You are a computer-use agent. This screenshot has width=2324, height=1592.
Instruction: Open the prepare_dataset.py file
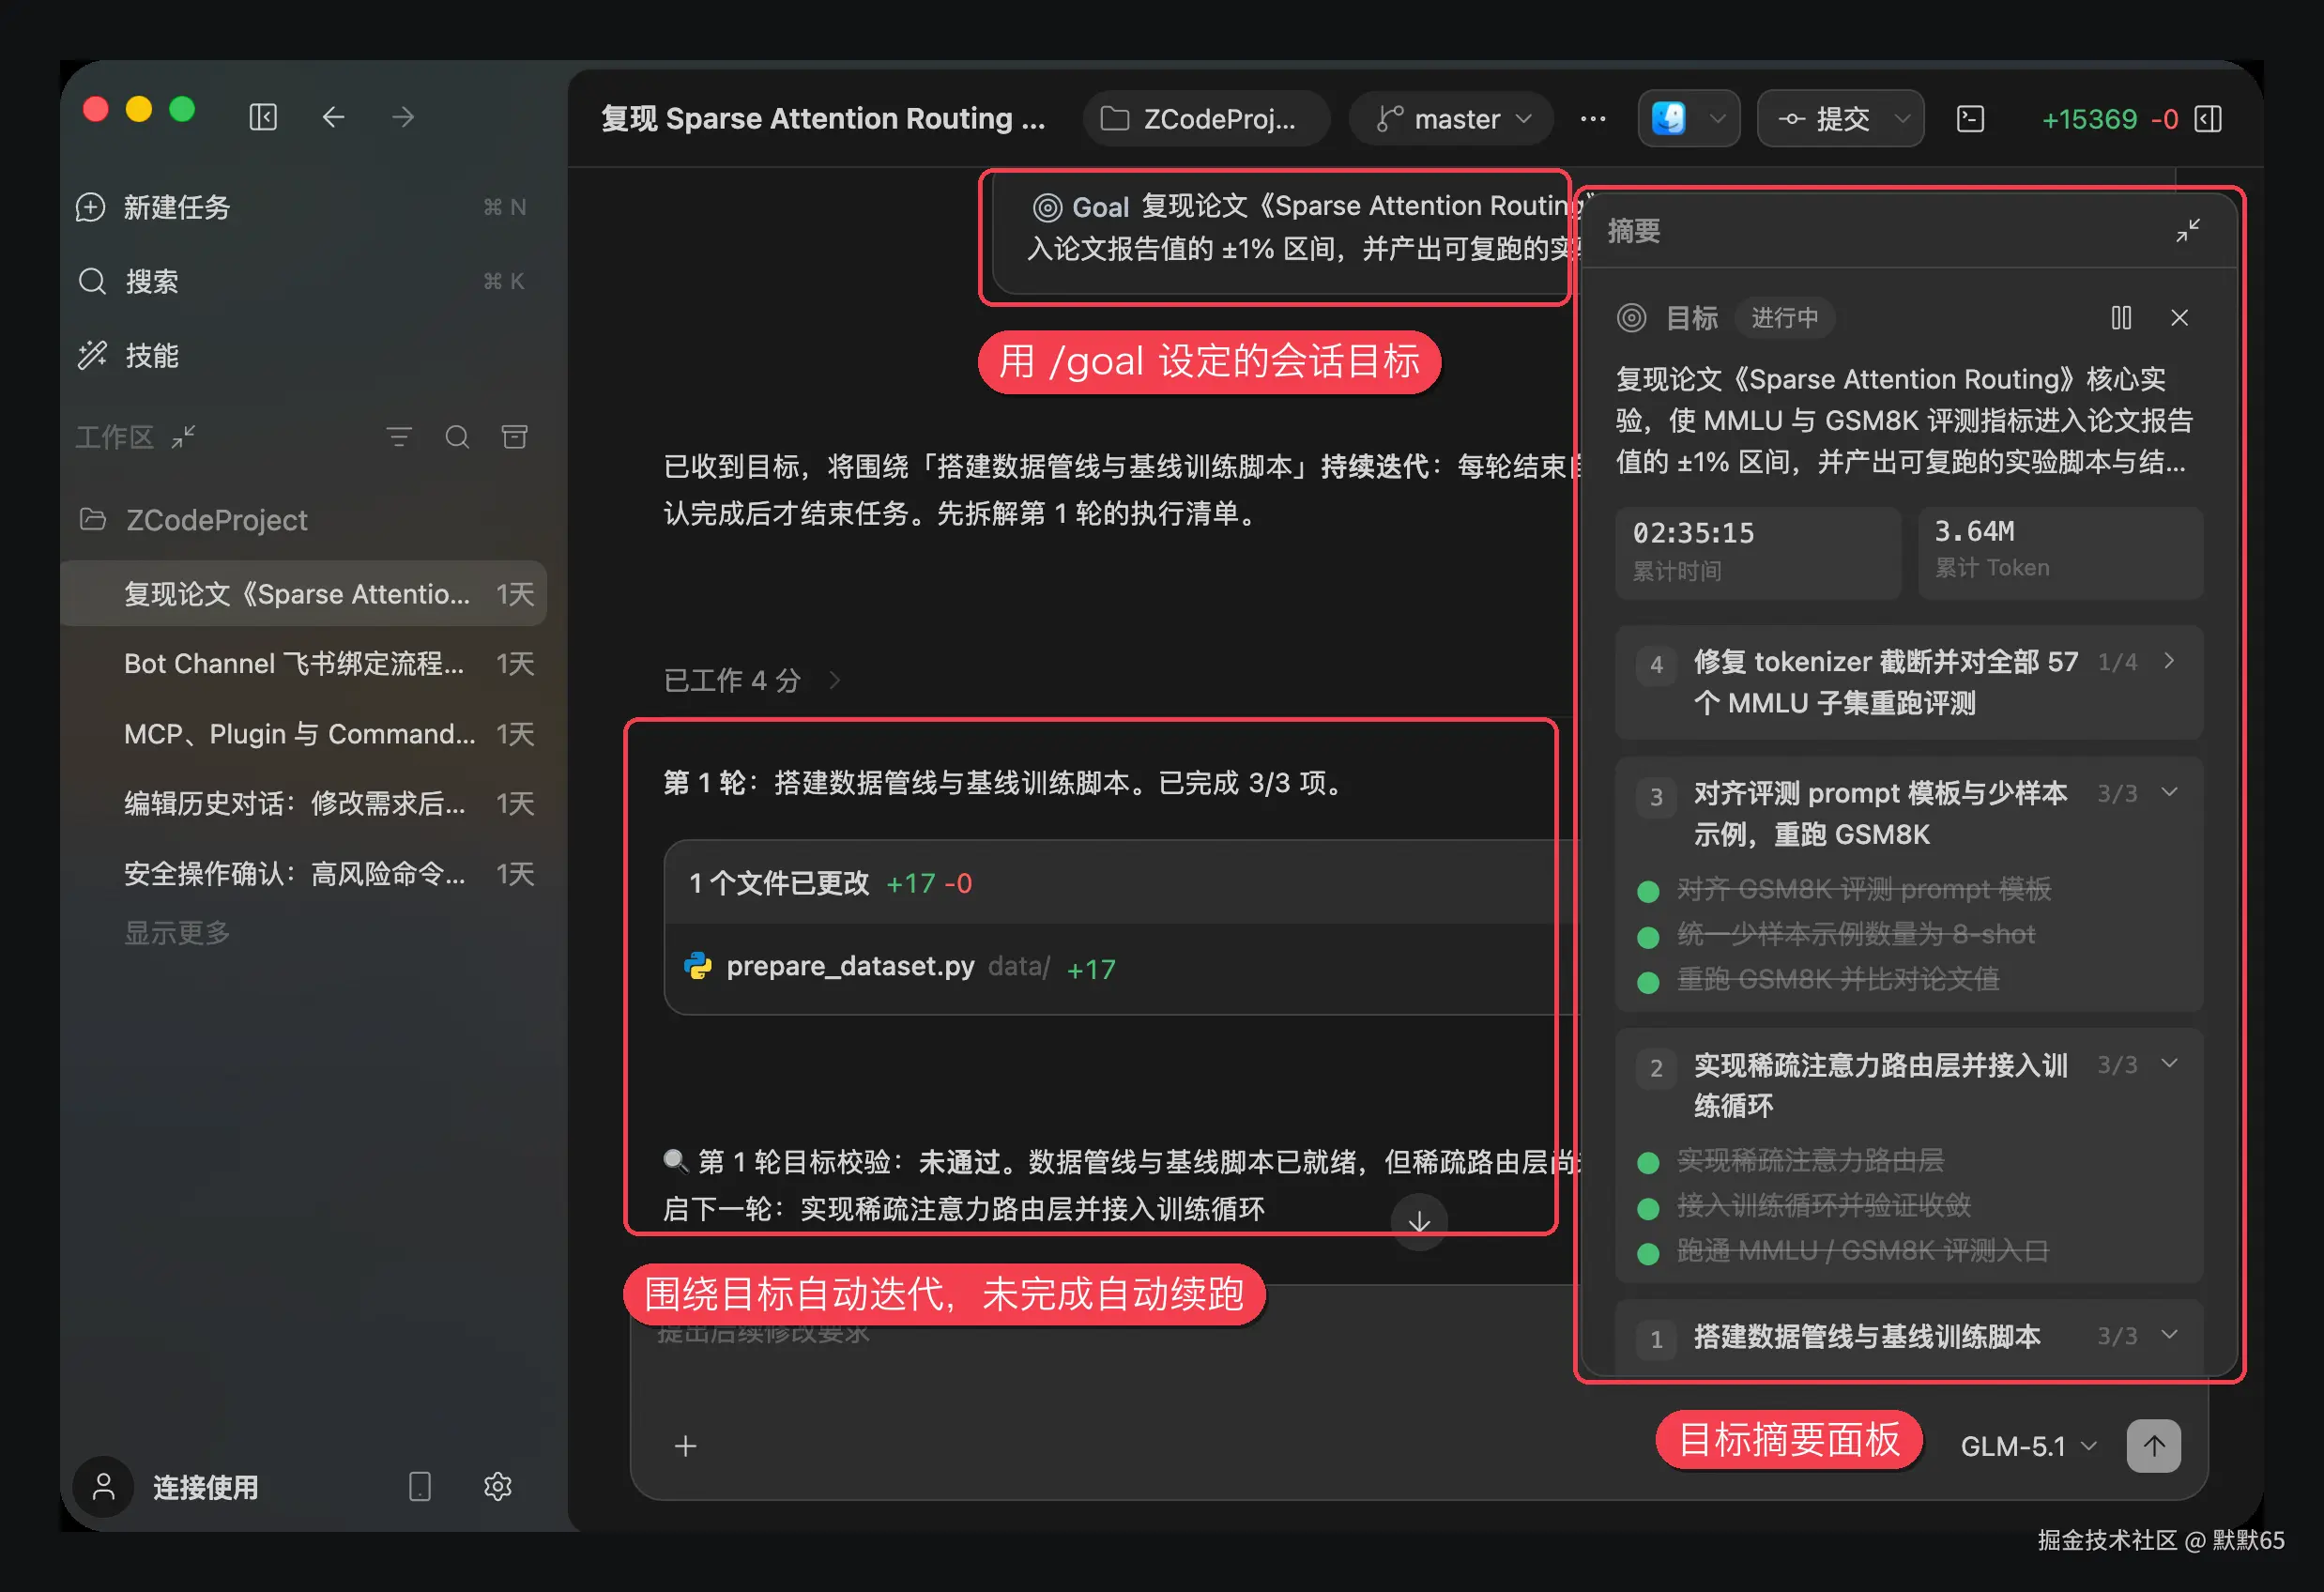(850, 966)
